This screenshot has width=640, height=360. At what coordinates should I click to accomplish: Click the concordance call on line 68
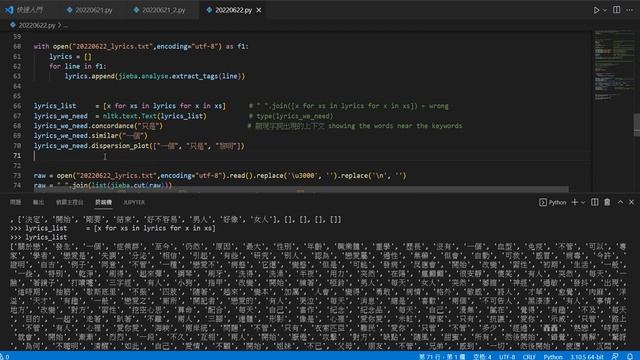(98, 126)
